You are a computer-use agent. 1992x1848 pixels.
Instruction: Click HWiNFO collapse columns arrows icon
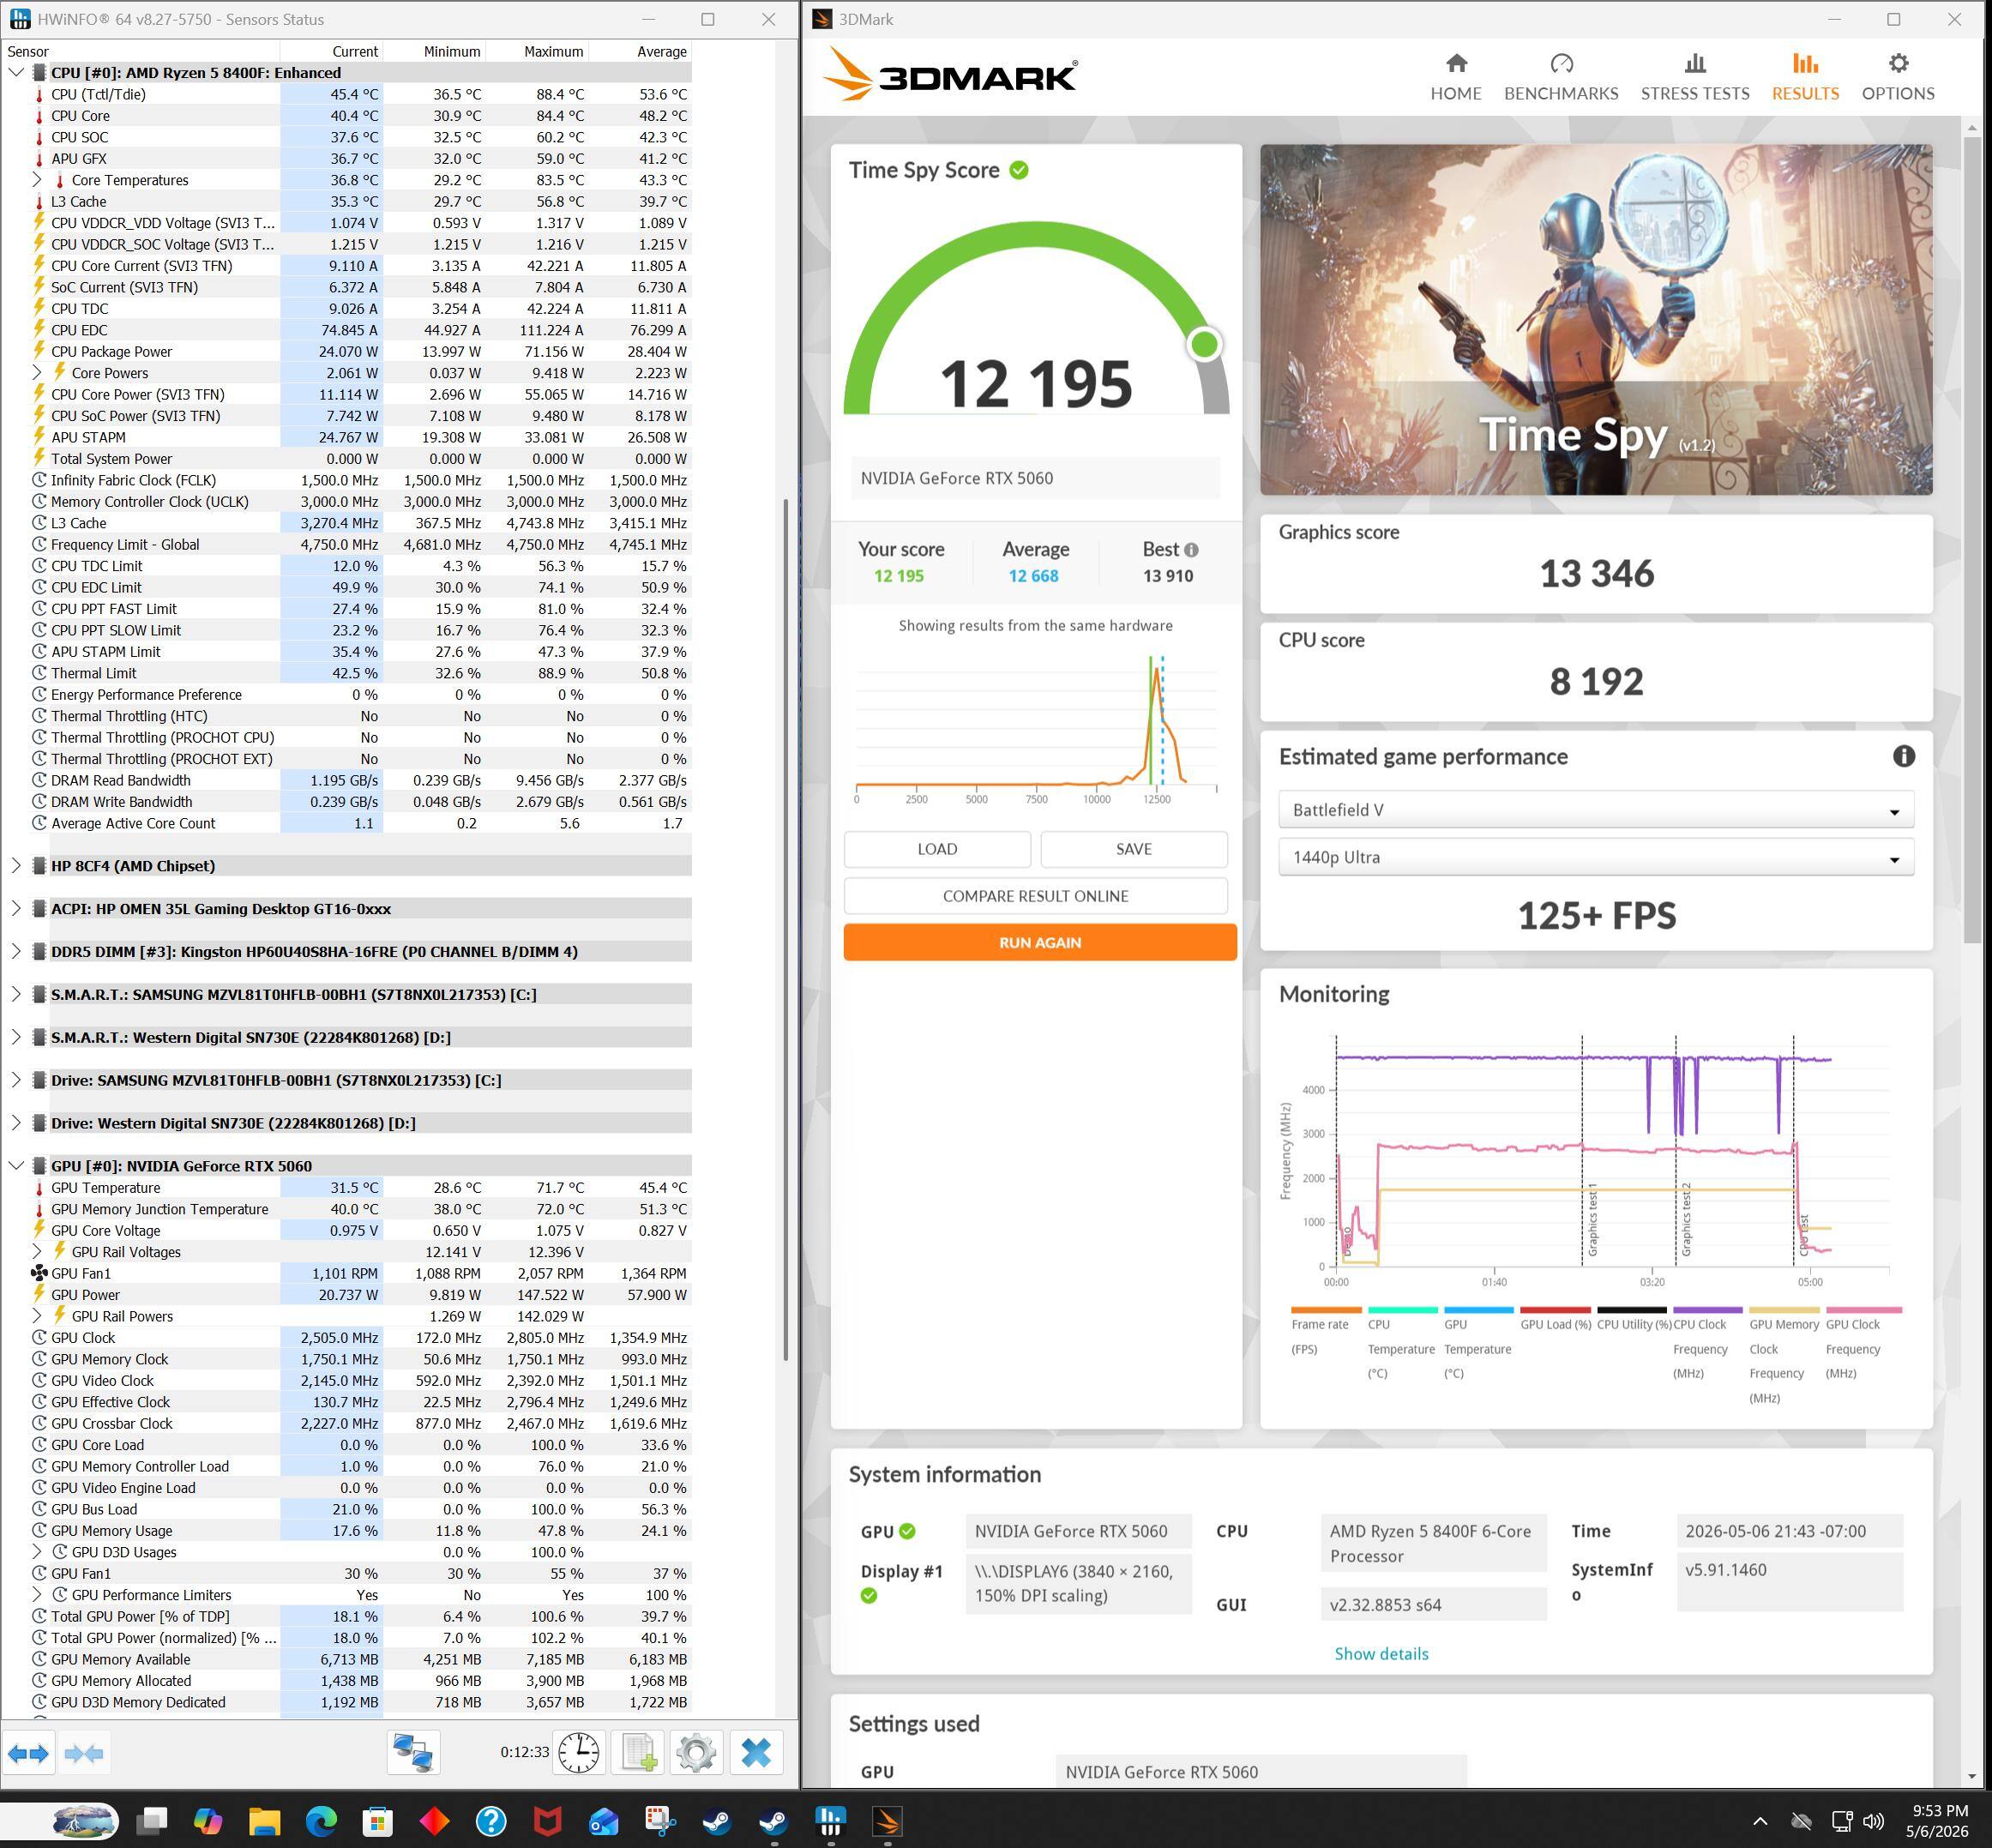point(84,1753)
